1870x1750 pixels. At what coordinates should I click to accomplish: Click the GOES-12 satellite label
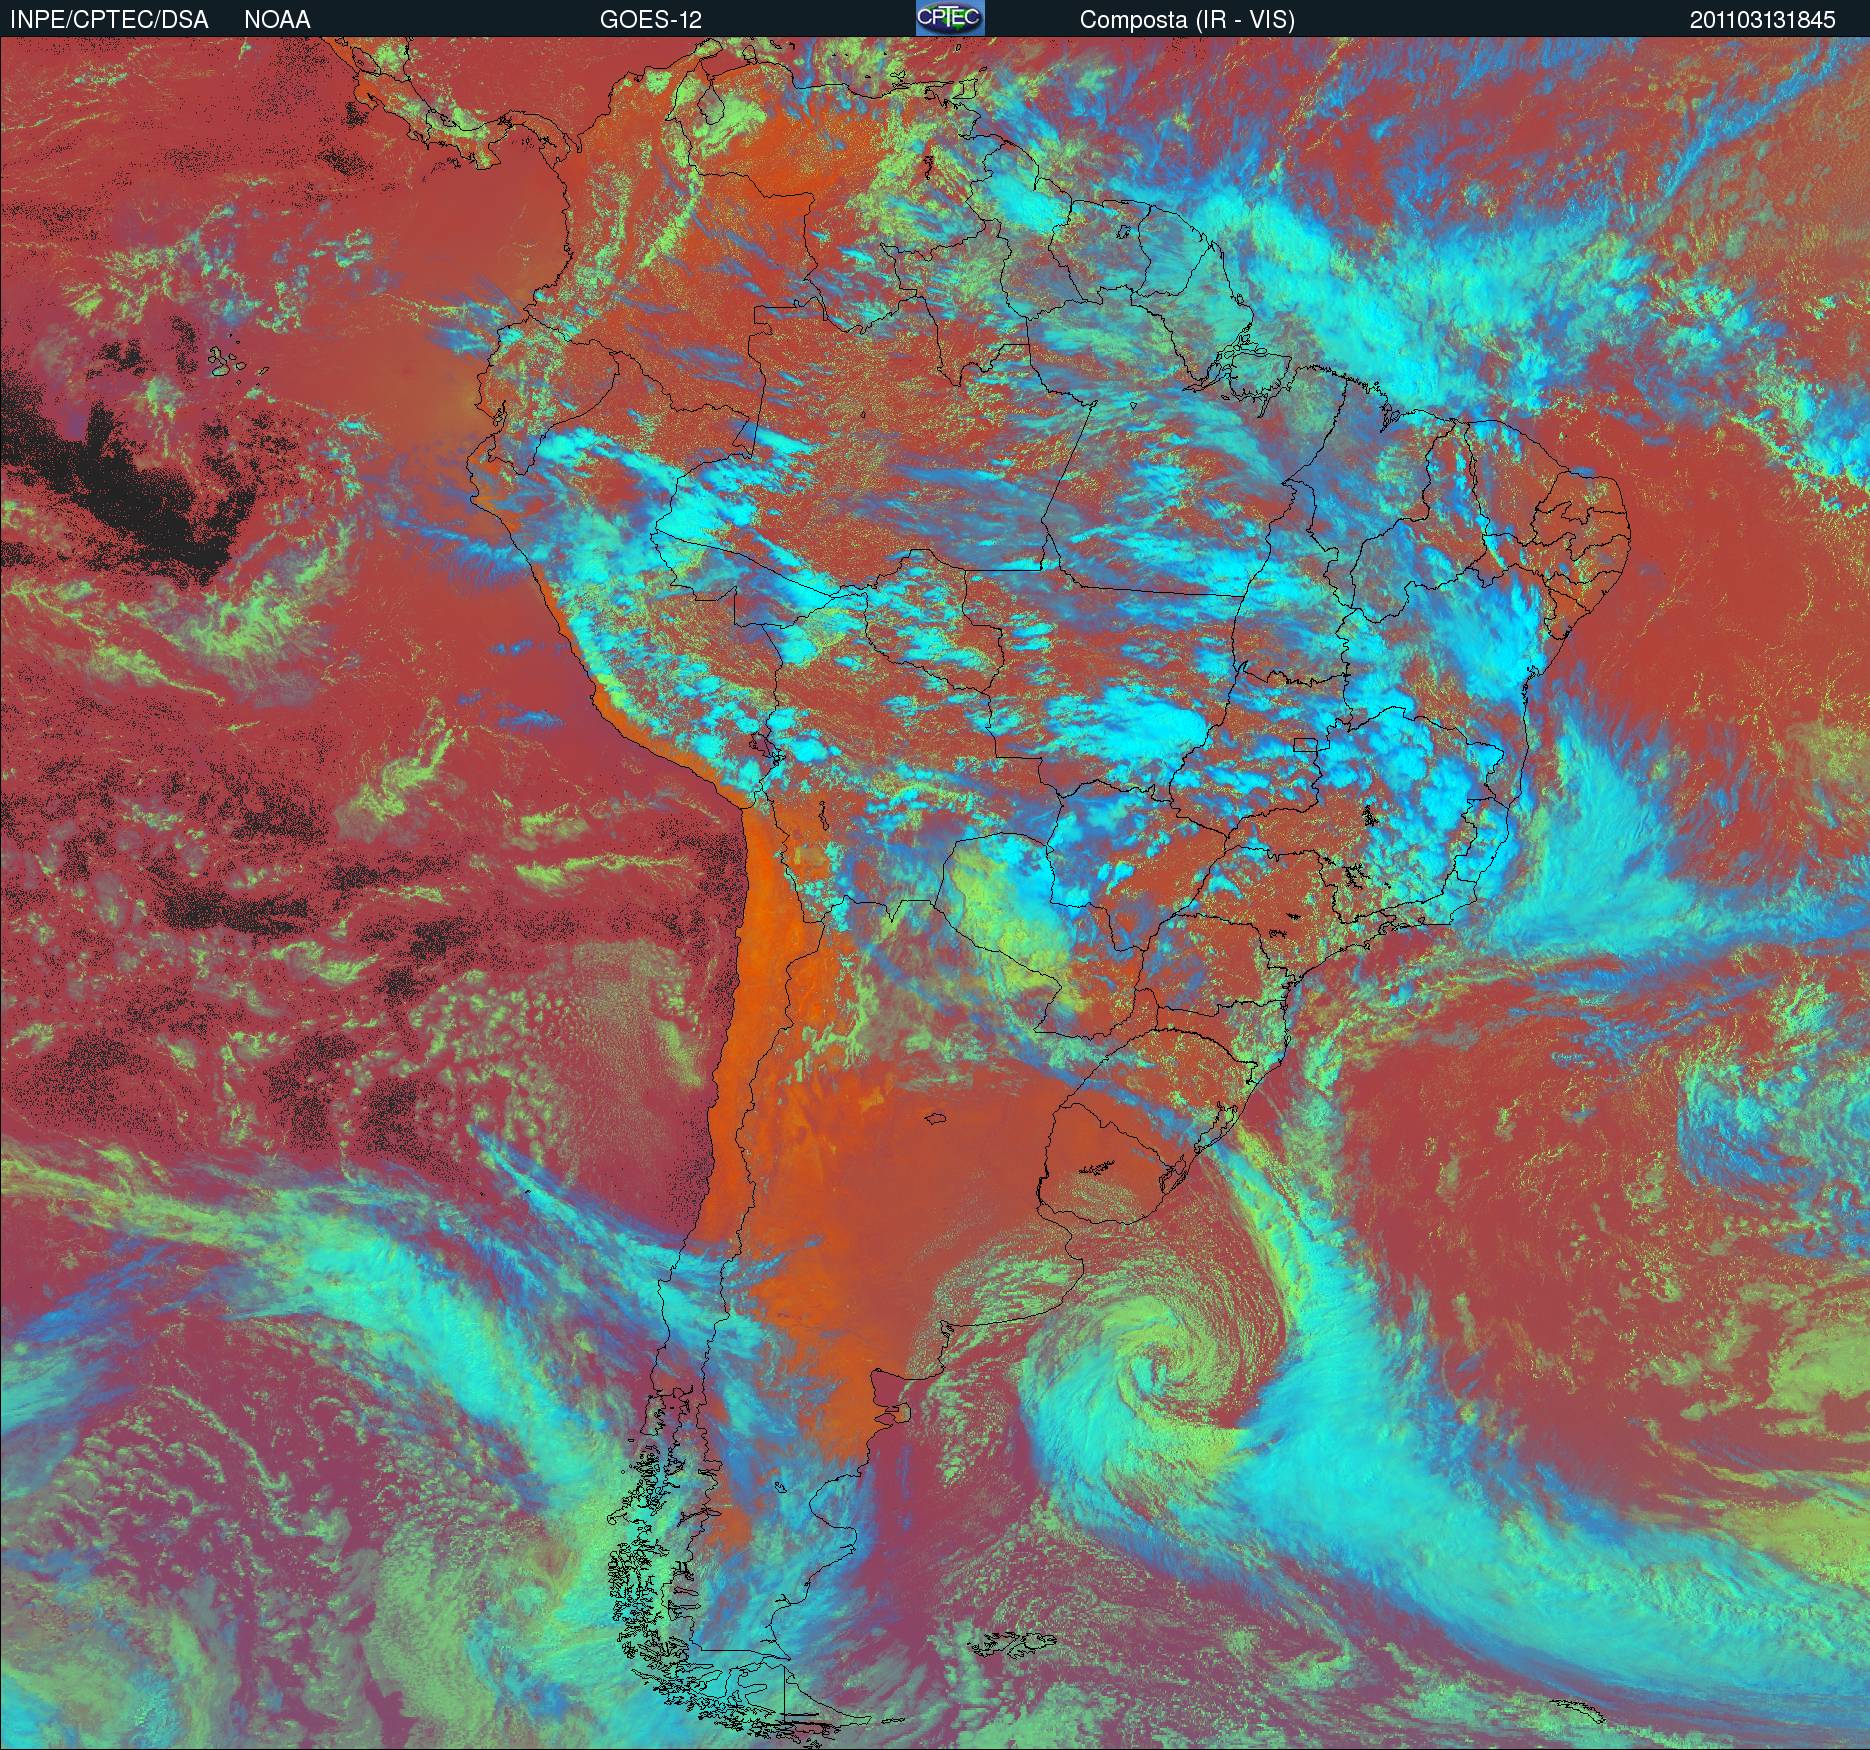650,20
